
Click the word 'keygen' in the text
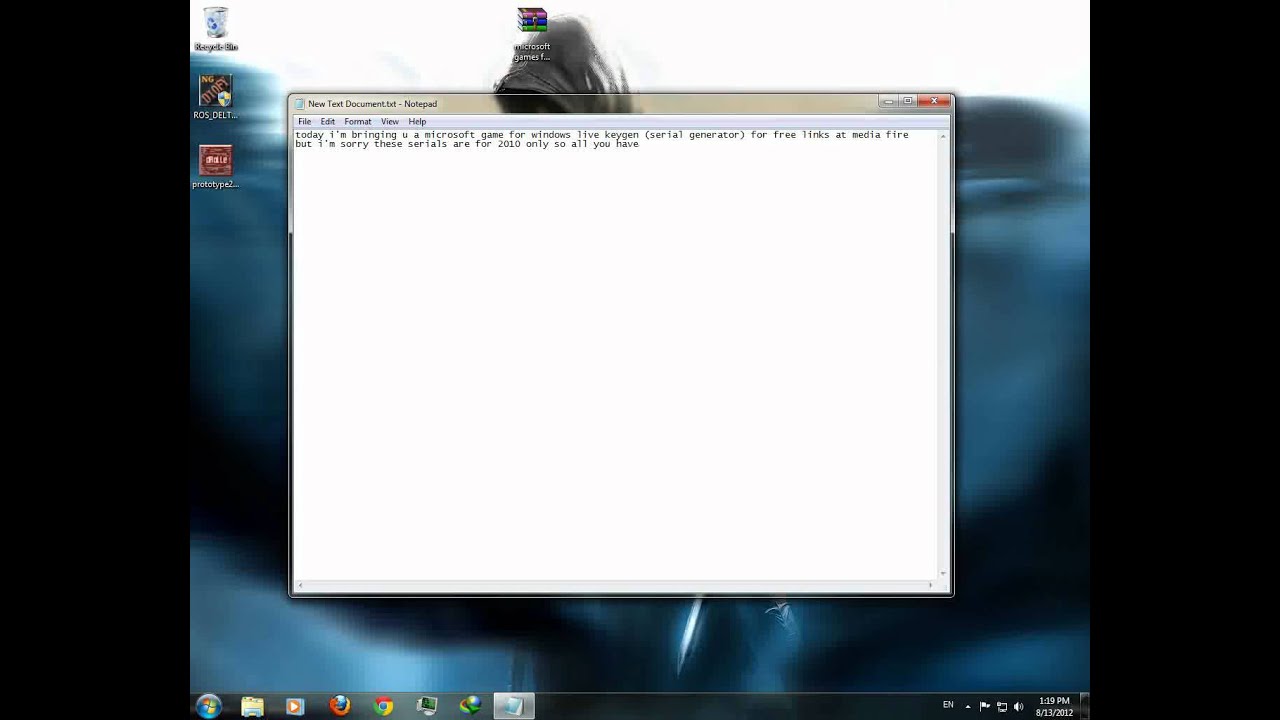621,134
